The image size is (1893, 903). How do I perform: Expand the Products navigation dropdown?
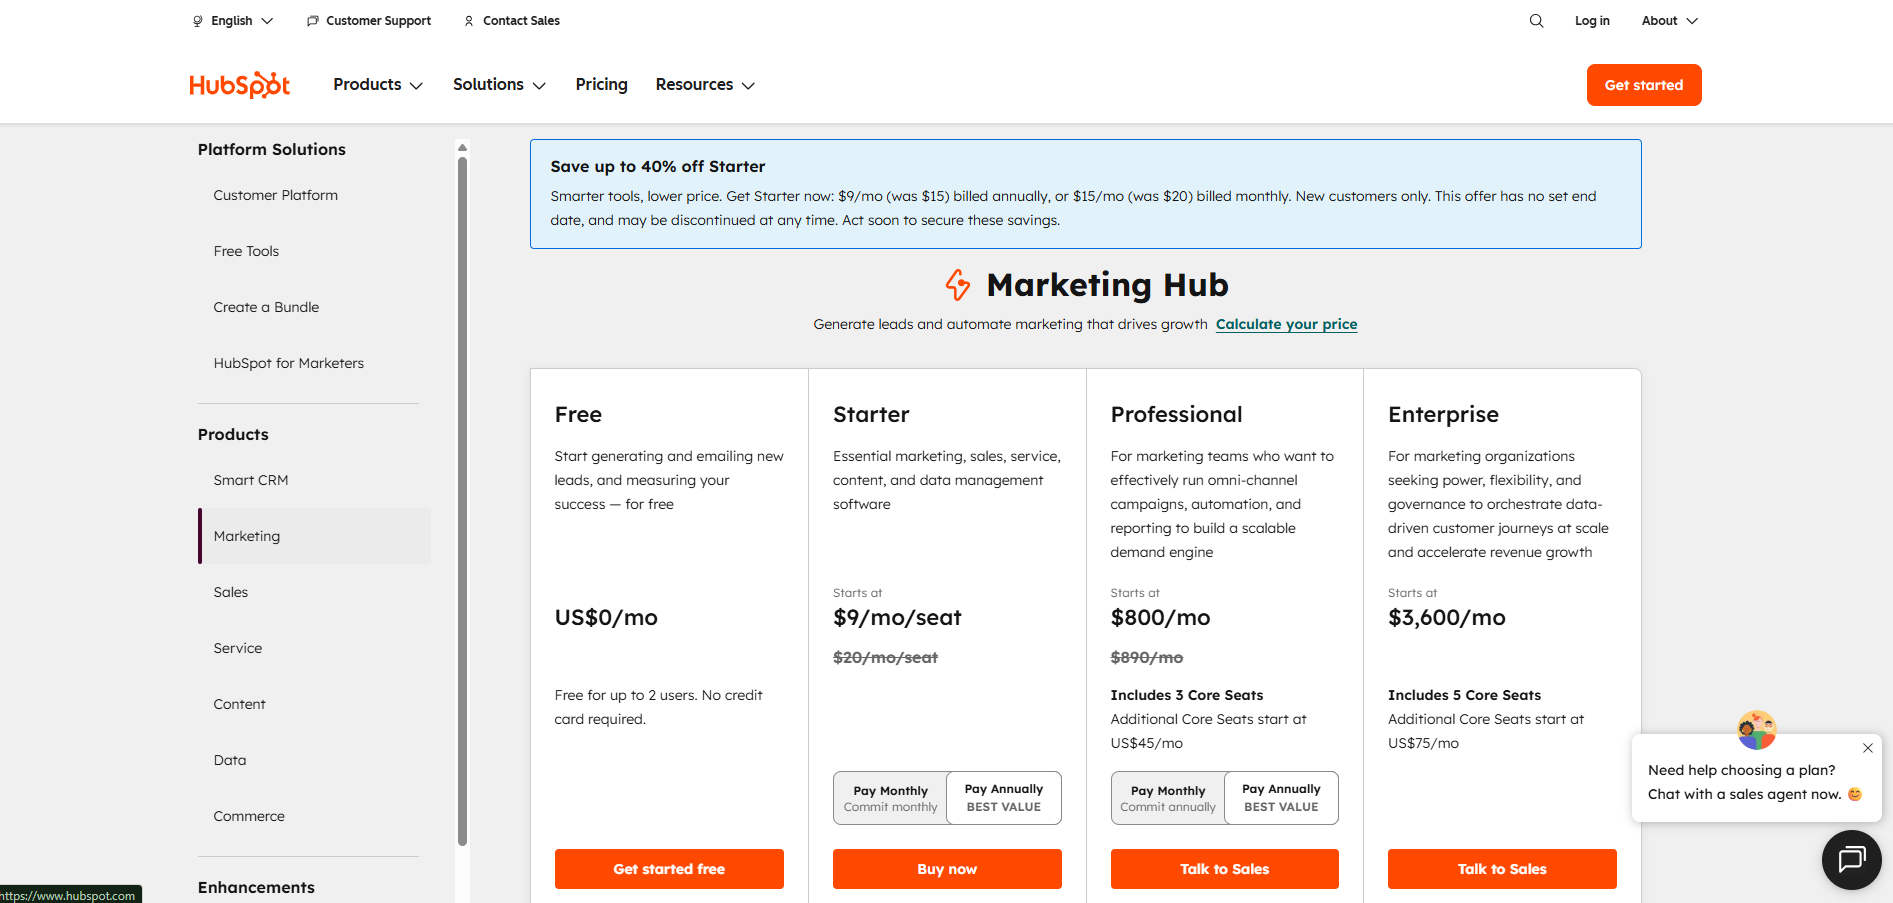point(377,84)
